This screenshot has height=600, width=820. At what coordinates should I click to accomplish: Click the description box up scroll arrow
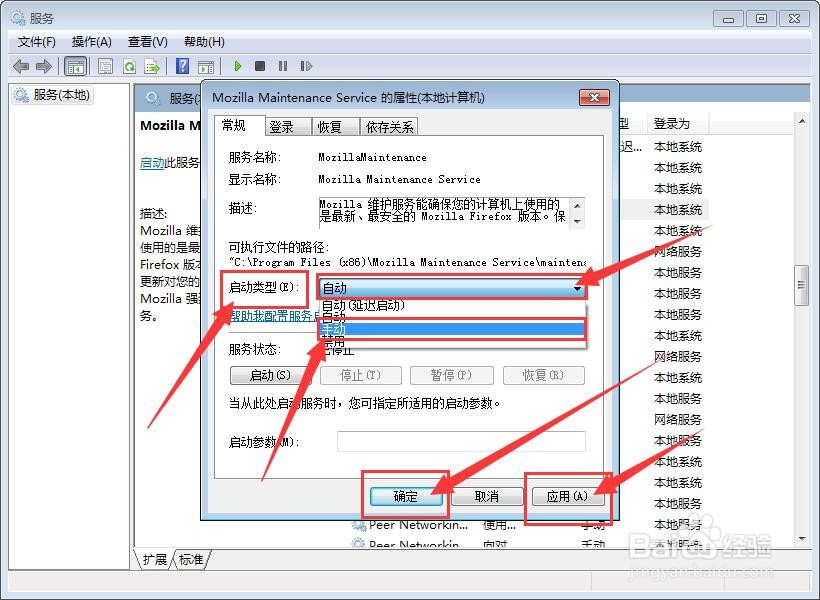coord(577,205)
